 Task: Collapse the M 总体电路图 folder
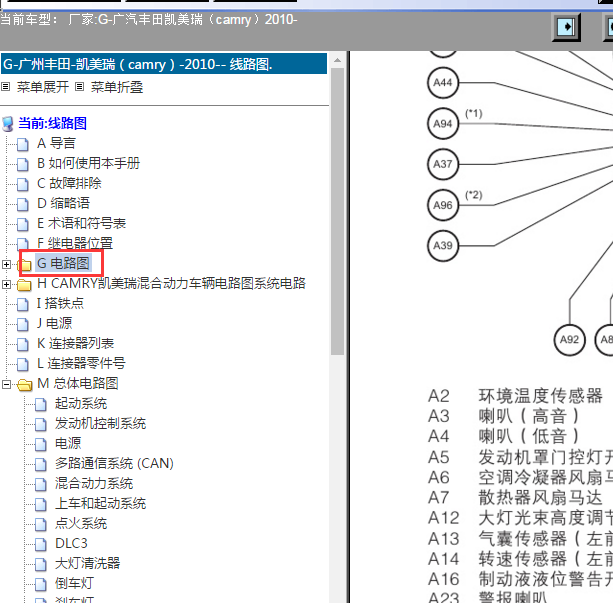[6, 384]
